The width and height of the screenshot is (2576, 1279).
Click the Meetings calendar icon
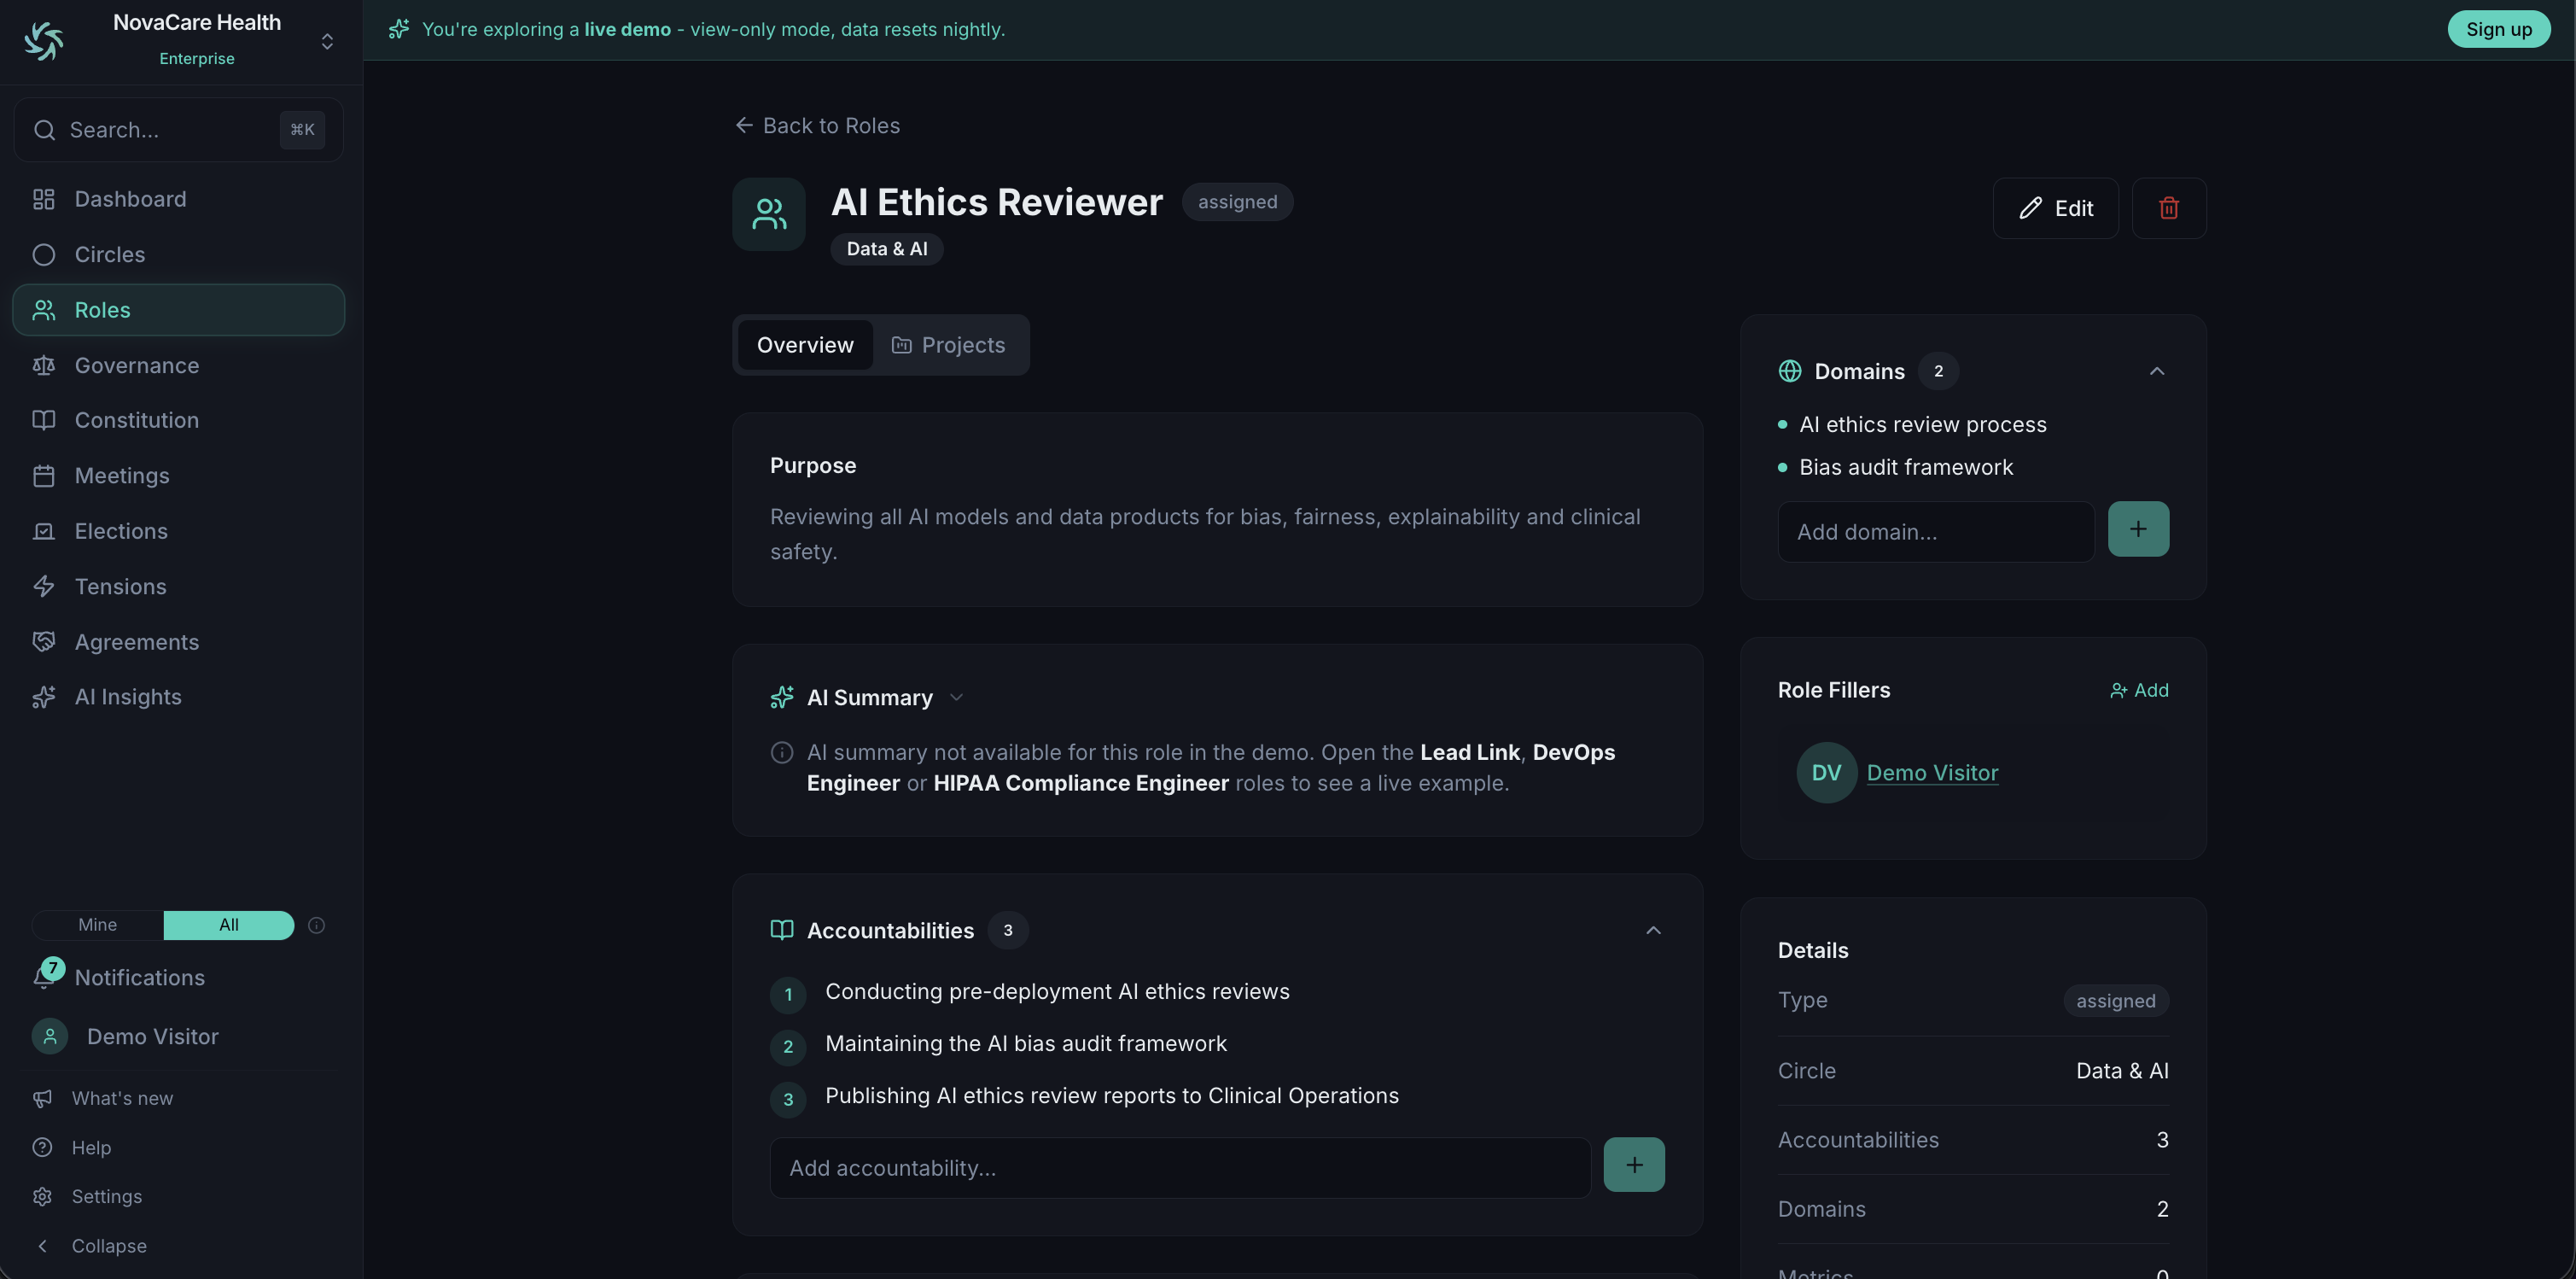pos(43,476)
